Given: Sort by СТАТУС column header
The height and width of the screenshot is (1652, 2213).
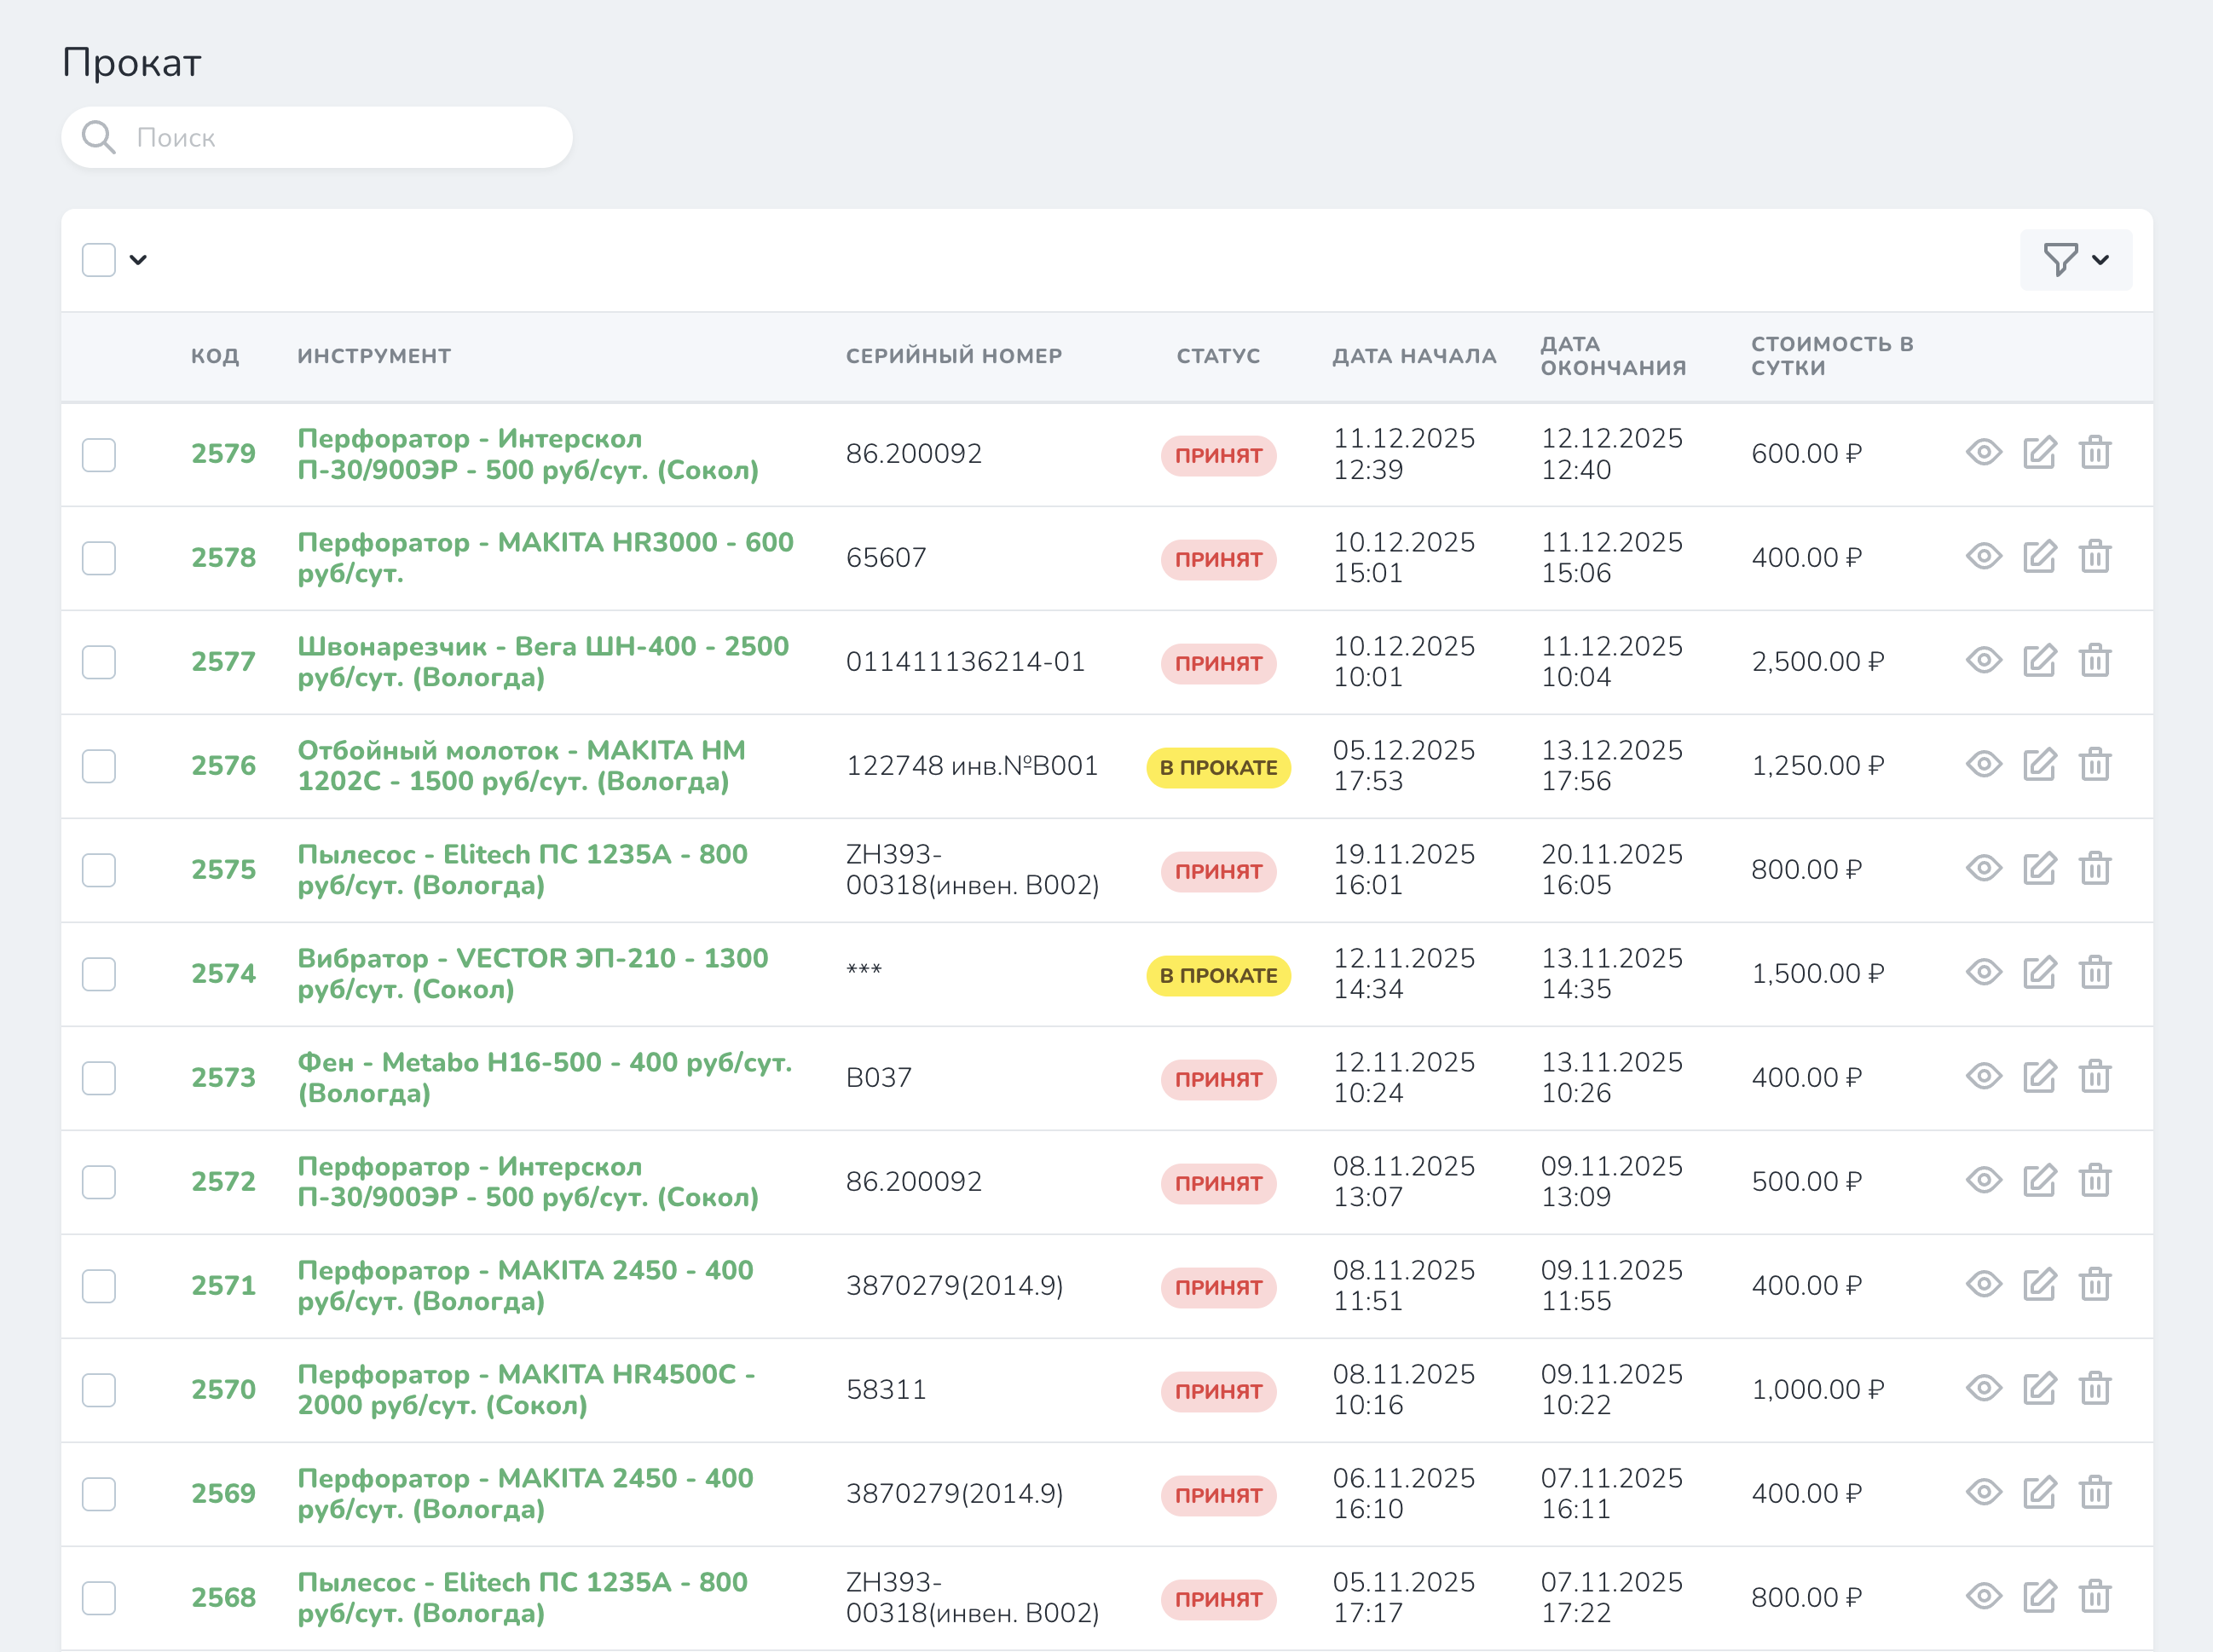Looking at the screenshot, I should (1217, 356).
